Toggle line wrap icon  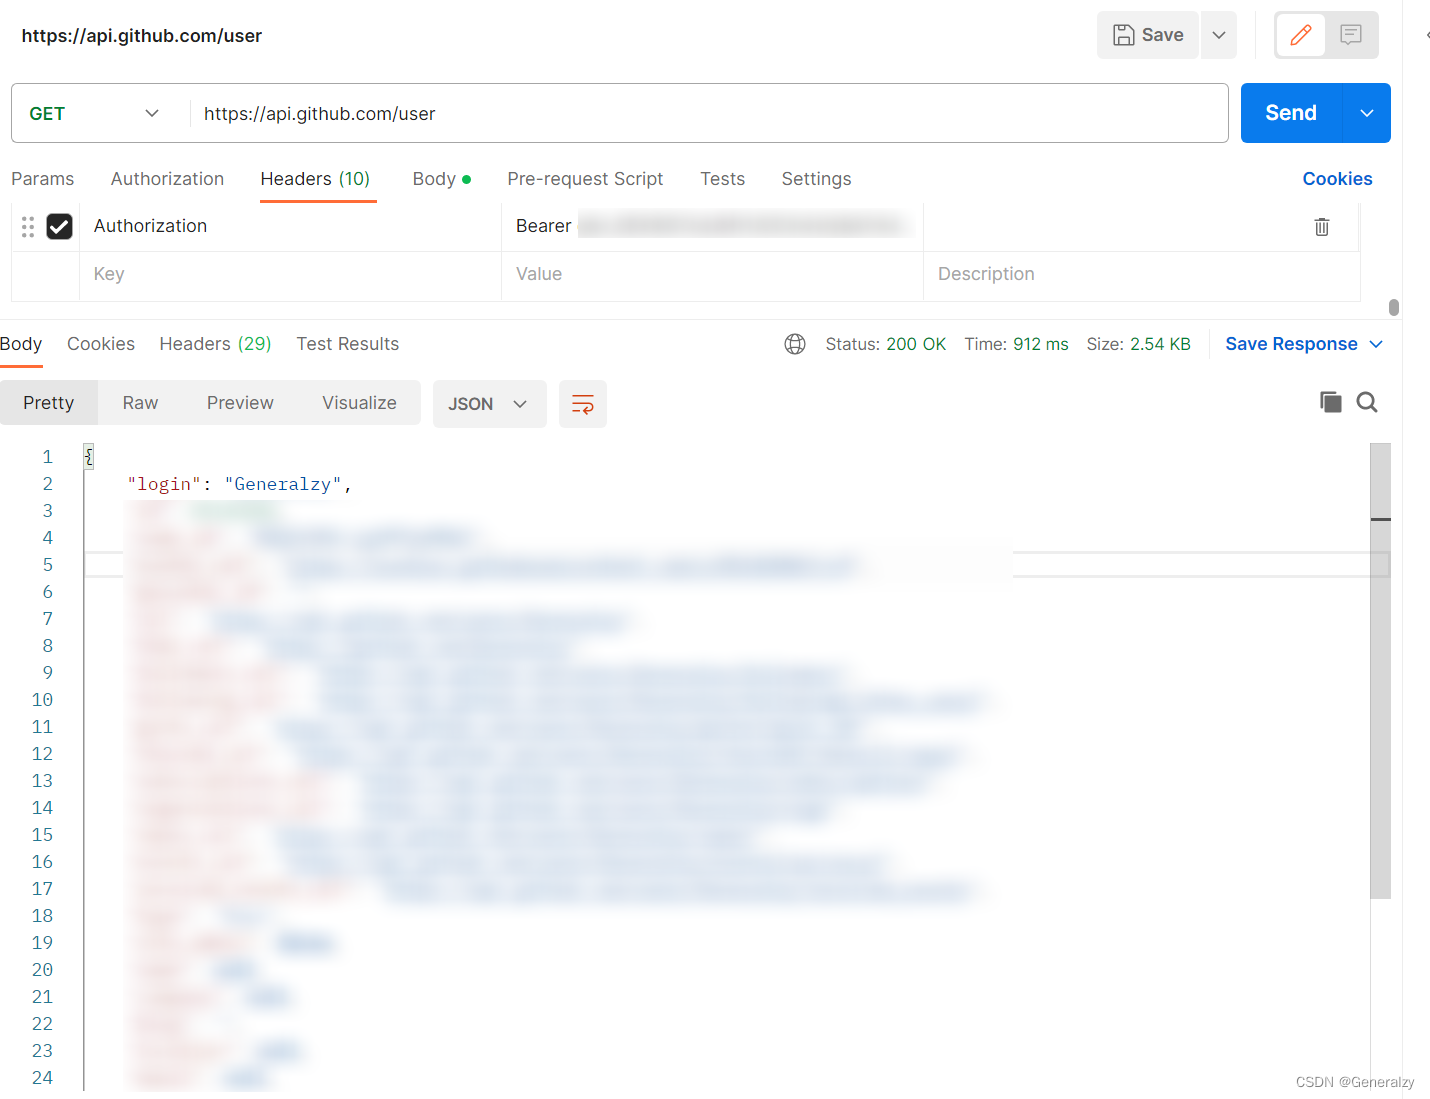[x=583, y=404]
